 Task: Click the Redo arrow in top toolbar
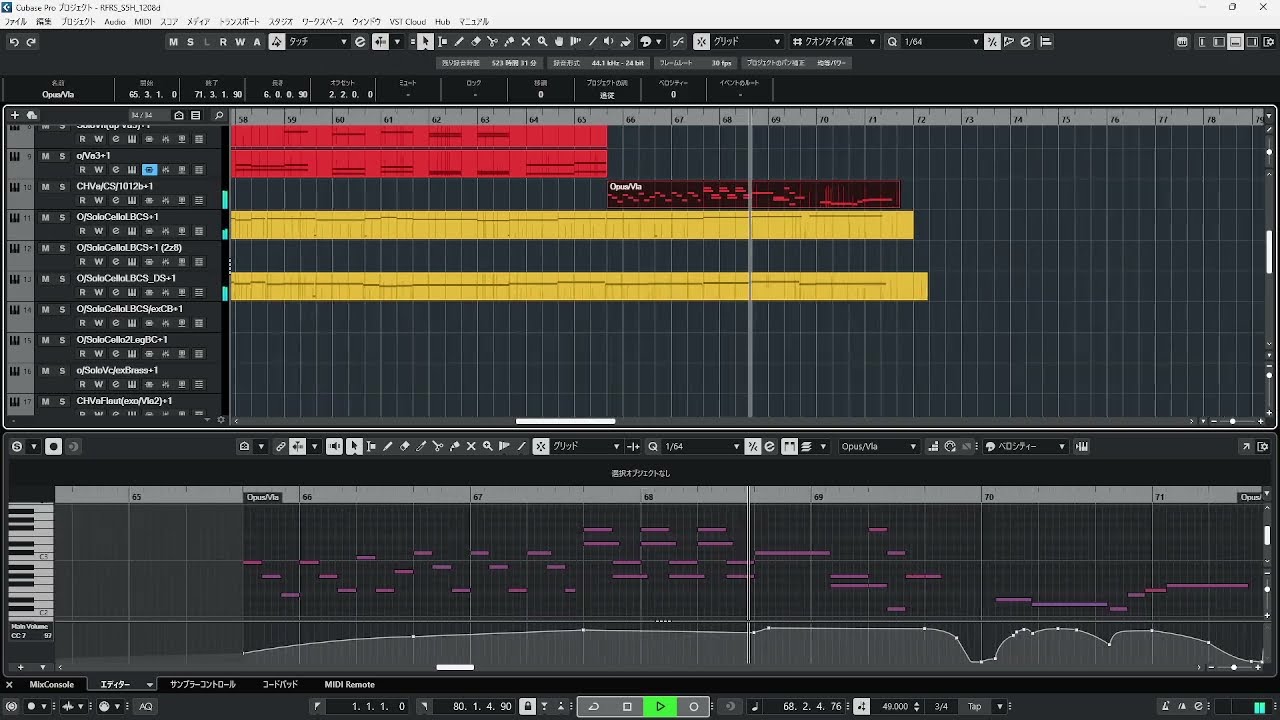tap(31, 42)
